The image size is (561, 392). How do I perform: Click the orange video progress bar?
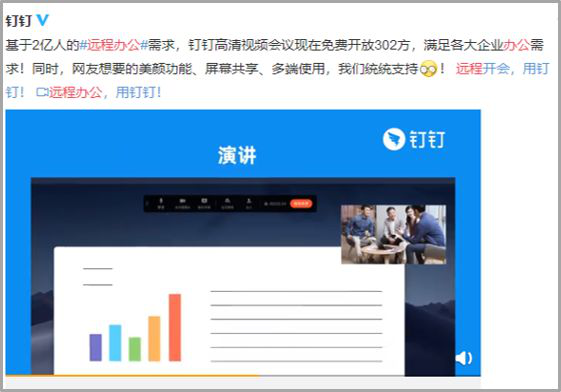[x=133, y=376]
